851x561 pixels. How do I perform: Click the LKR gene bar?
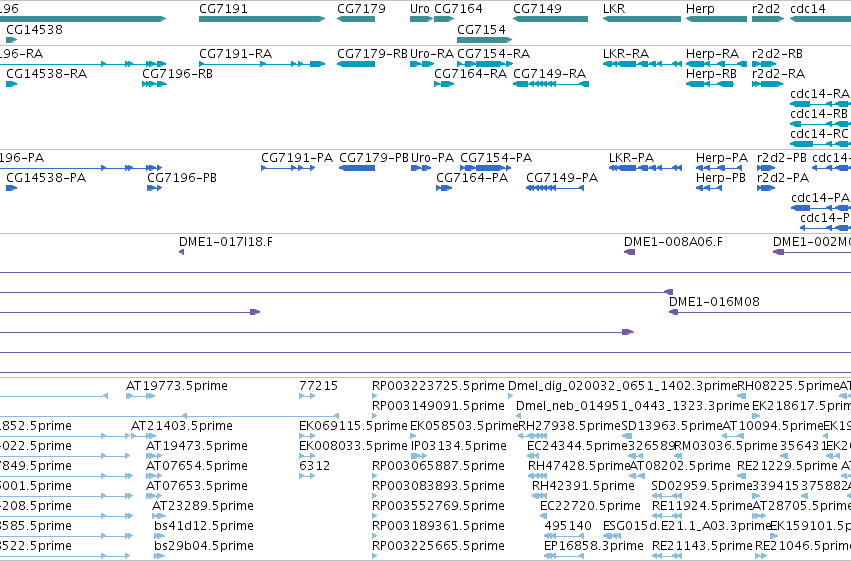642,19
